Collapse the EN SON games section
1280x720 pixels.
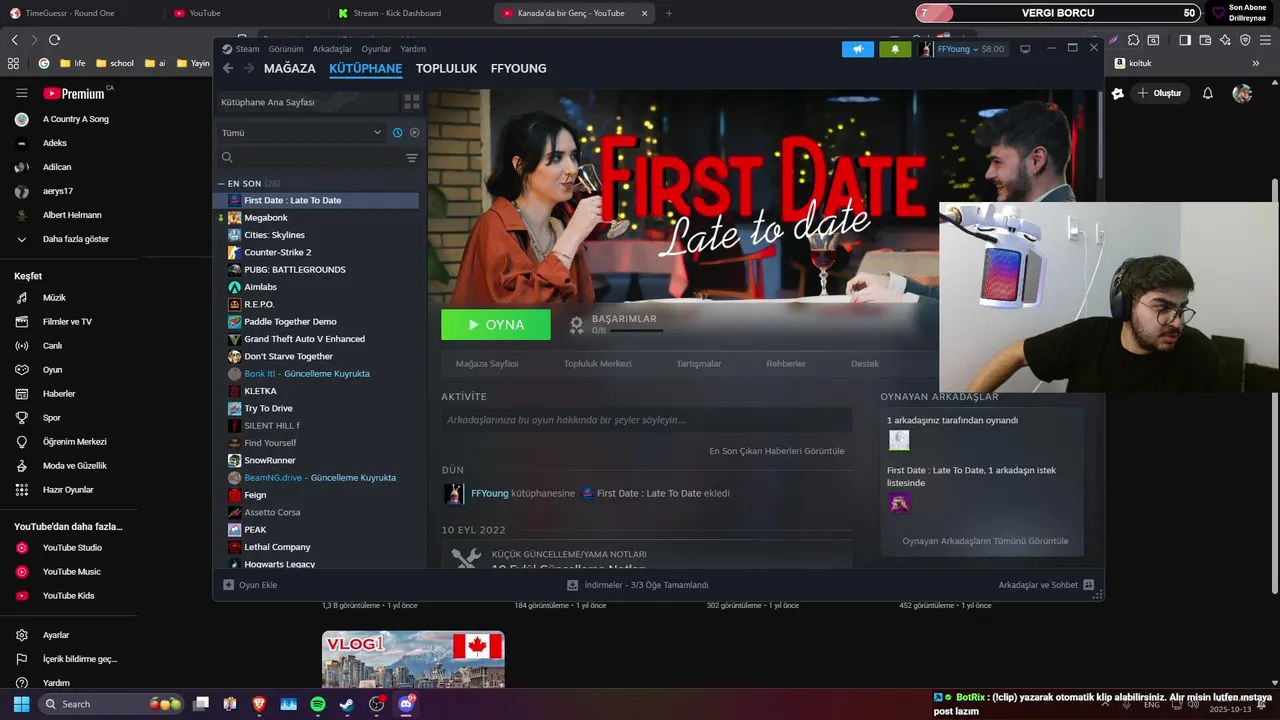click(x=221, y=184)
